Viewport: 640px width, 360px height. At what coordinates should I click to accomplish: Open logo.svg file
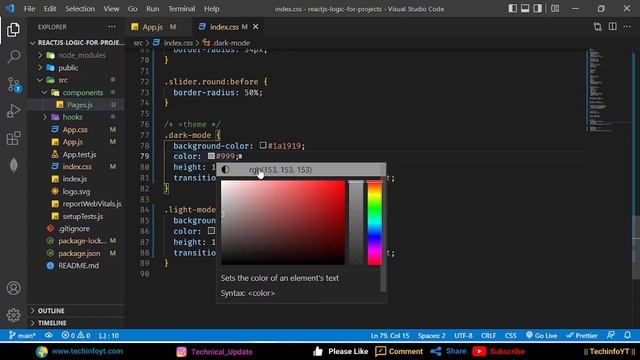point(76,191)
